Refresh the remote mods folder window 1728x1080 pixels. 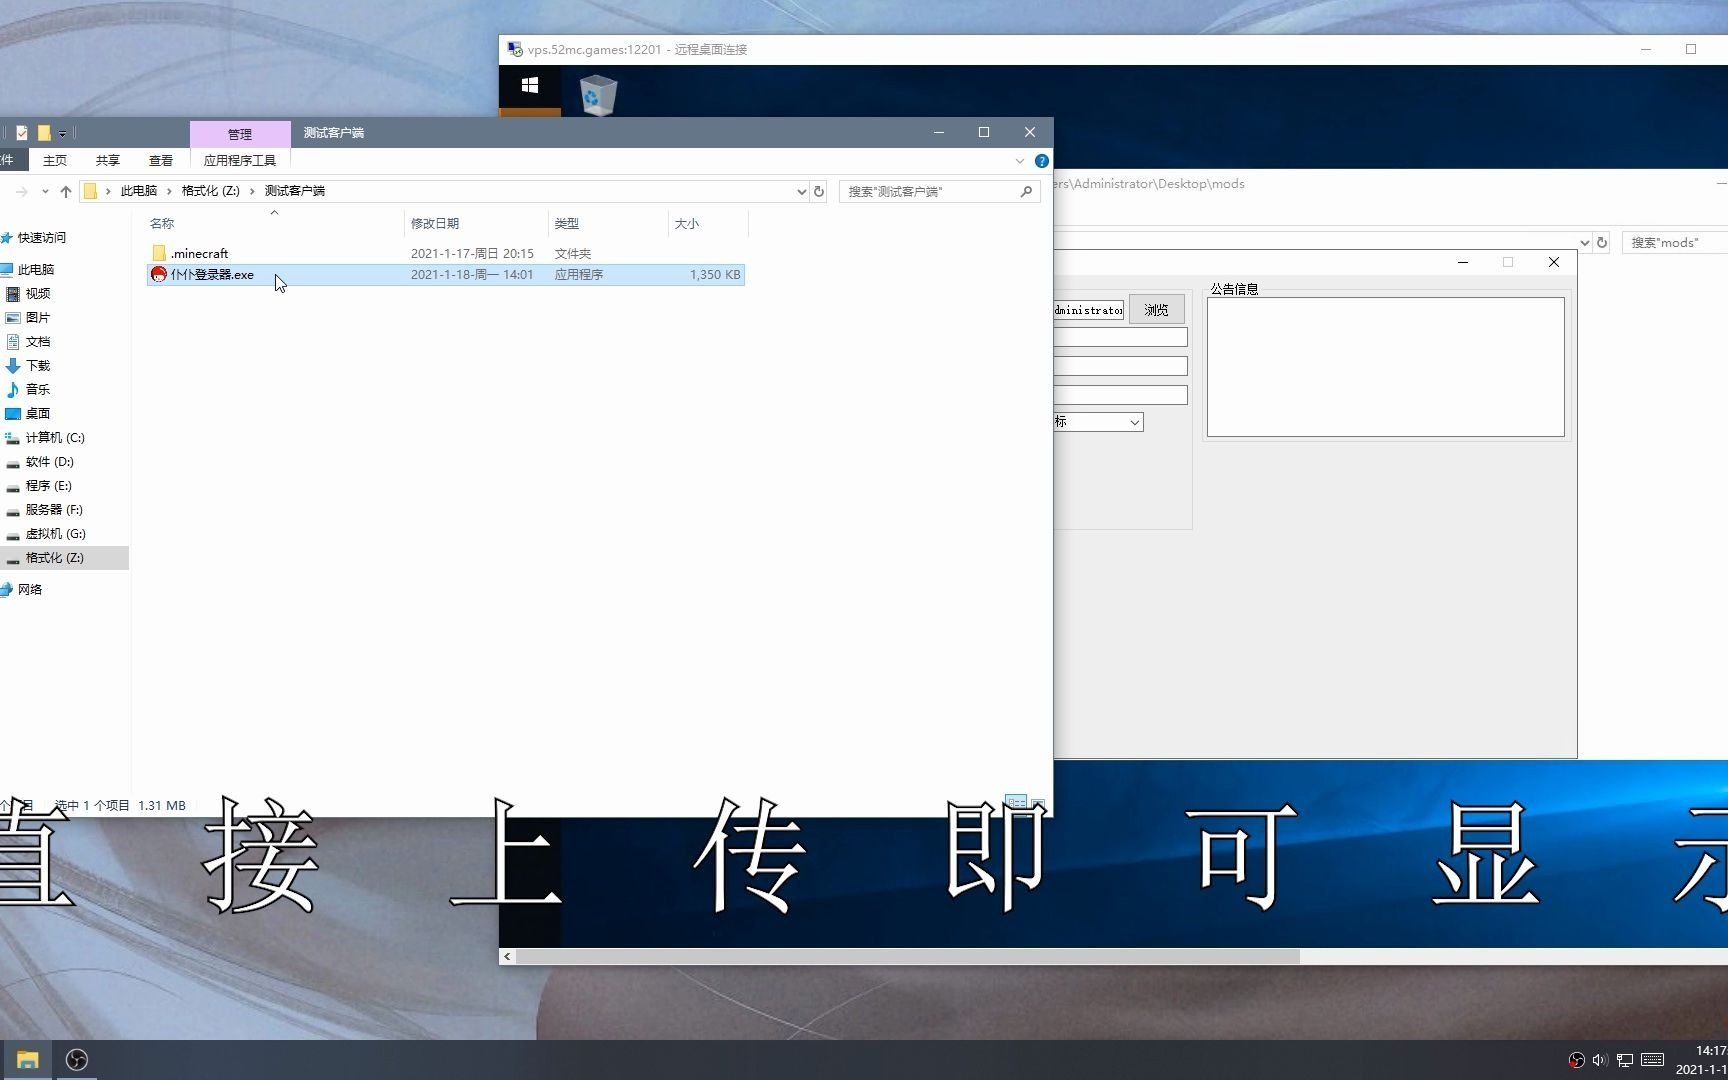point(1602,243)
